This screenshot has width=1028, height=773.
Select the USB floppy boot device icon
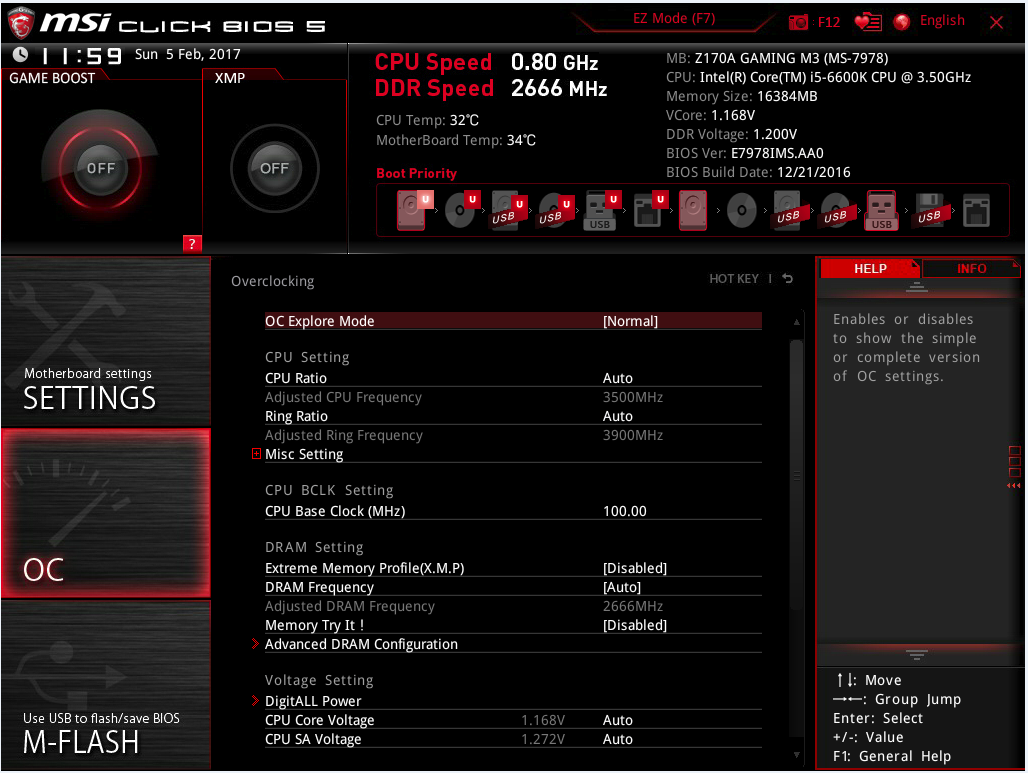(x=930, y=210)
